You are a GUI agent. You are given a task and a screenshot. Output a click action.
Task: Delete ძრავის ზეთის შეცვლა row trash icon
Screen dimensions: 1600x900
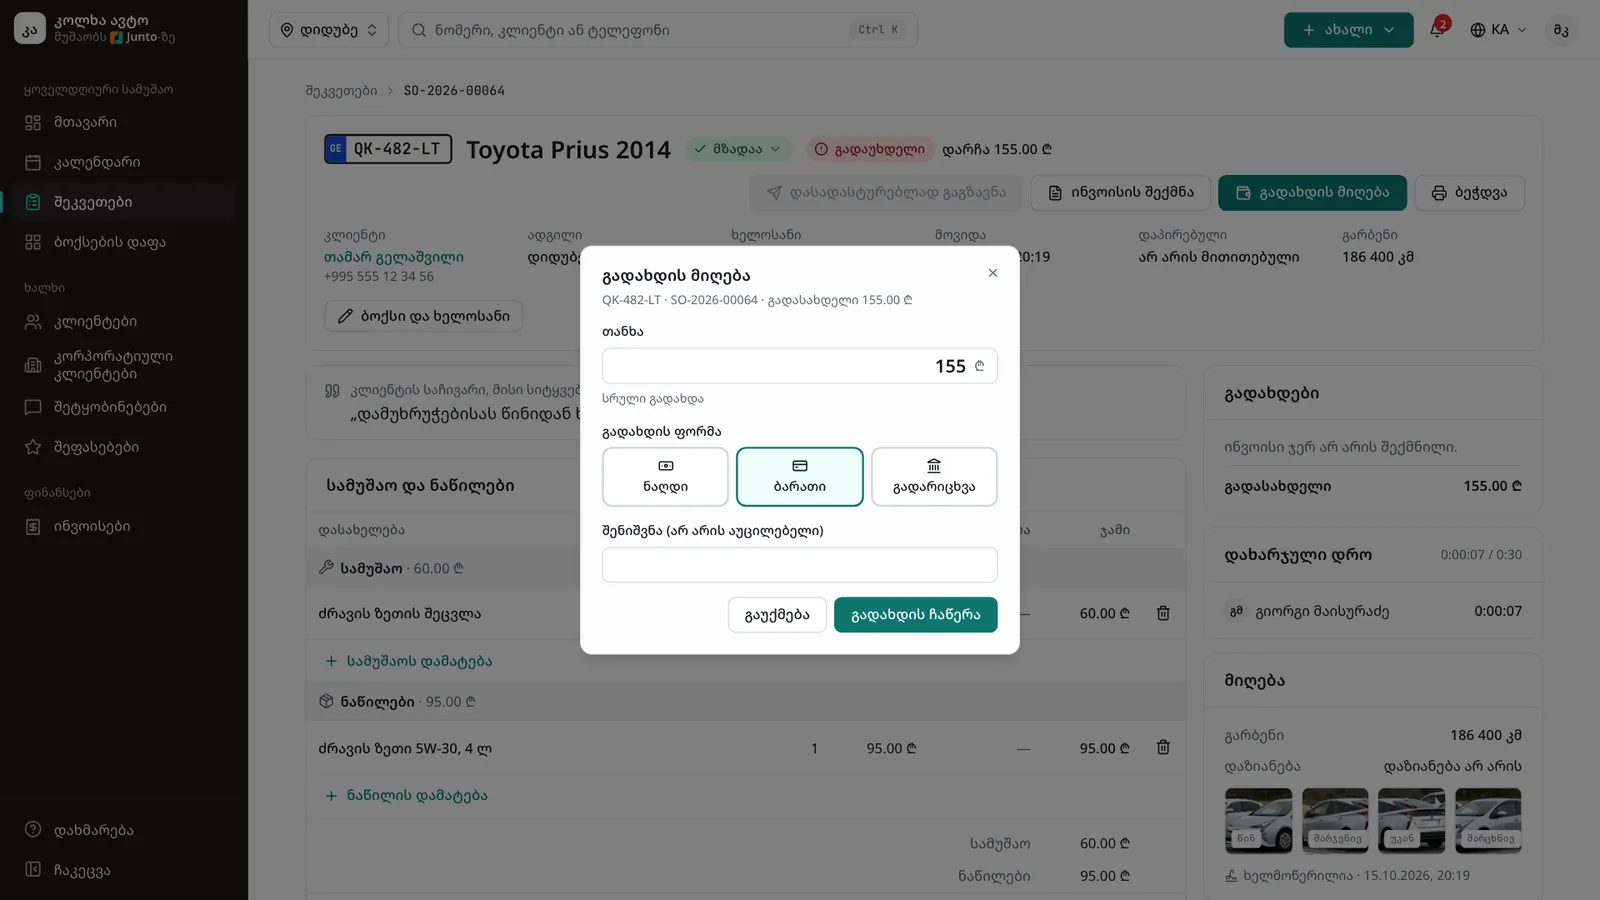1163,614
